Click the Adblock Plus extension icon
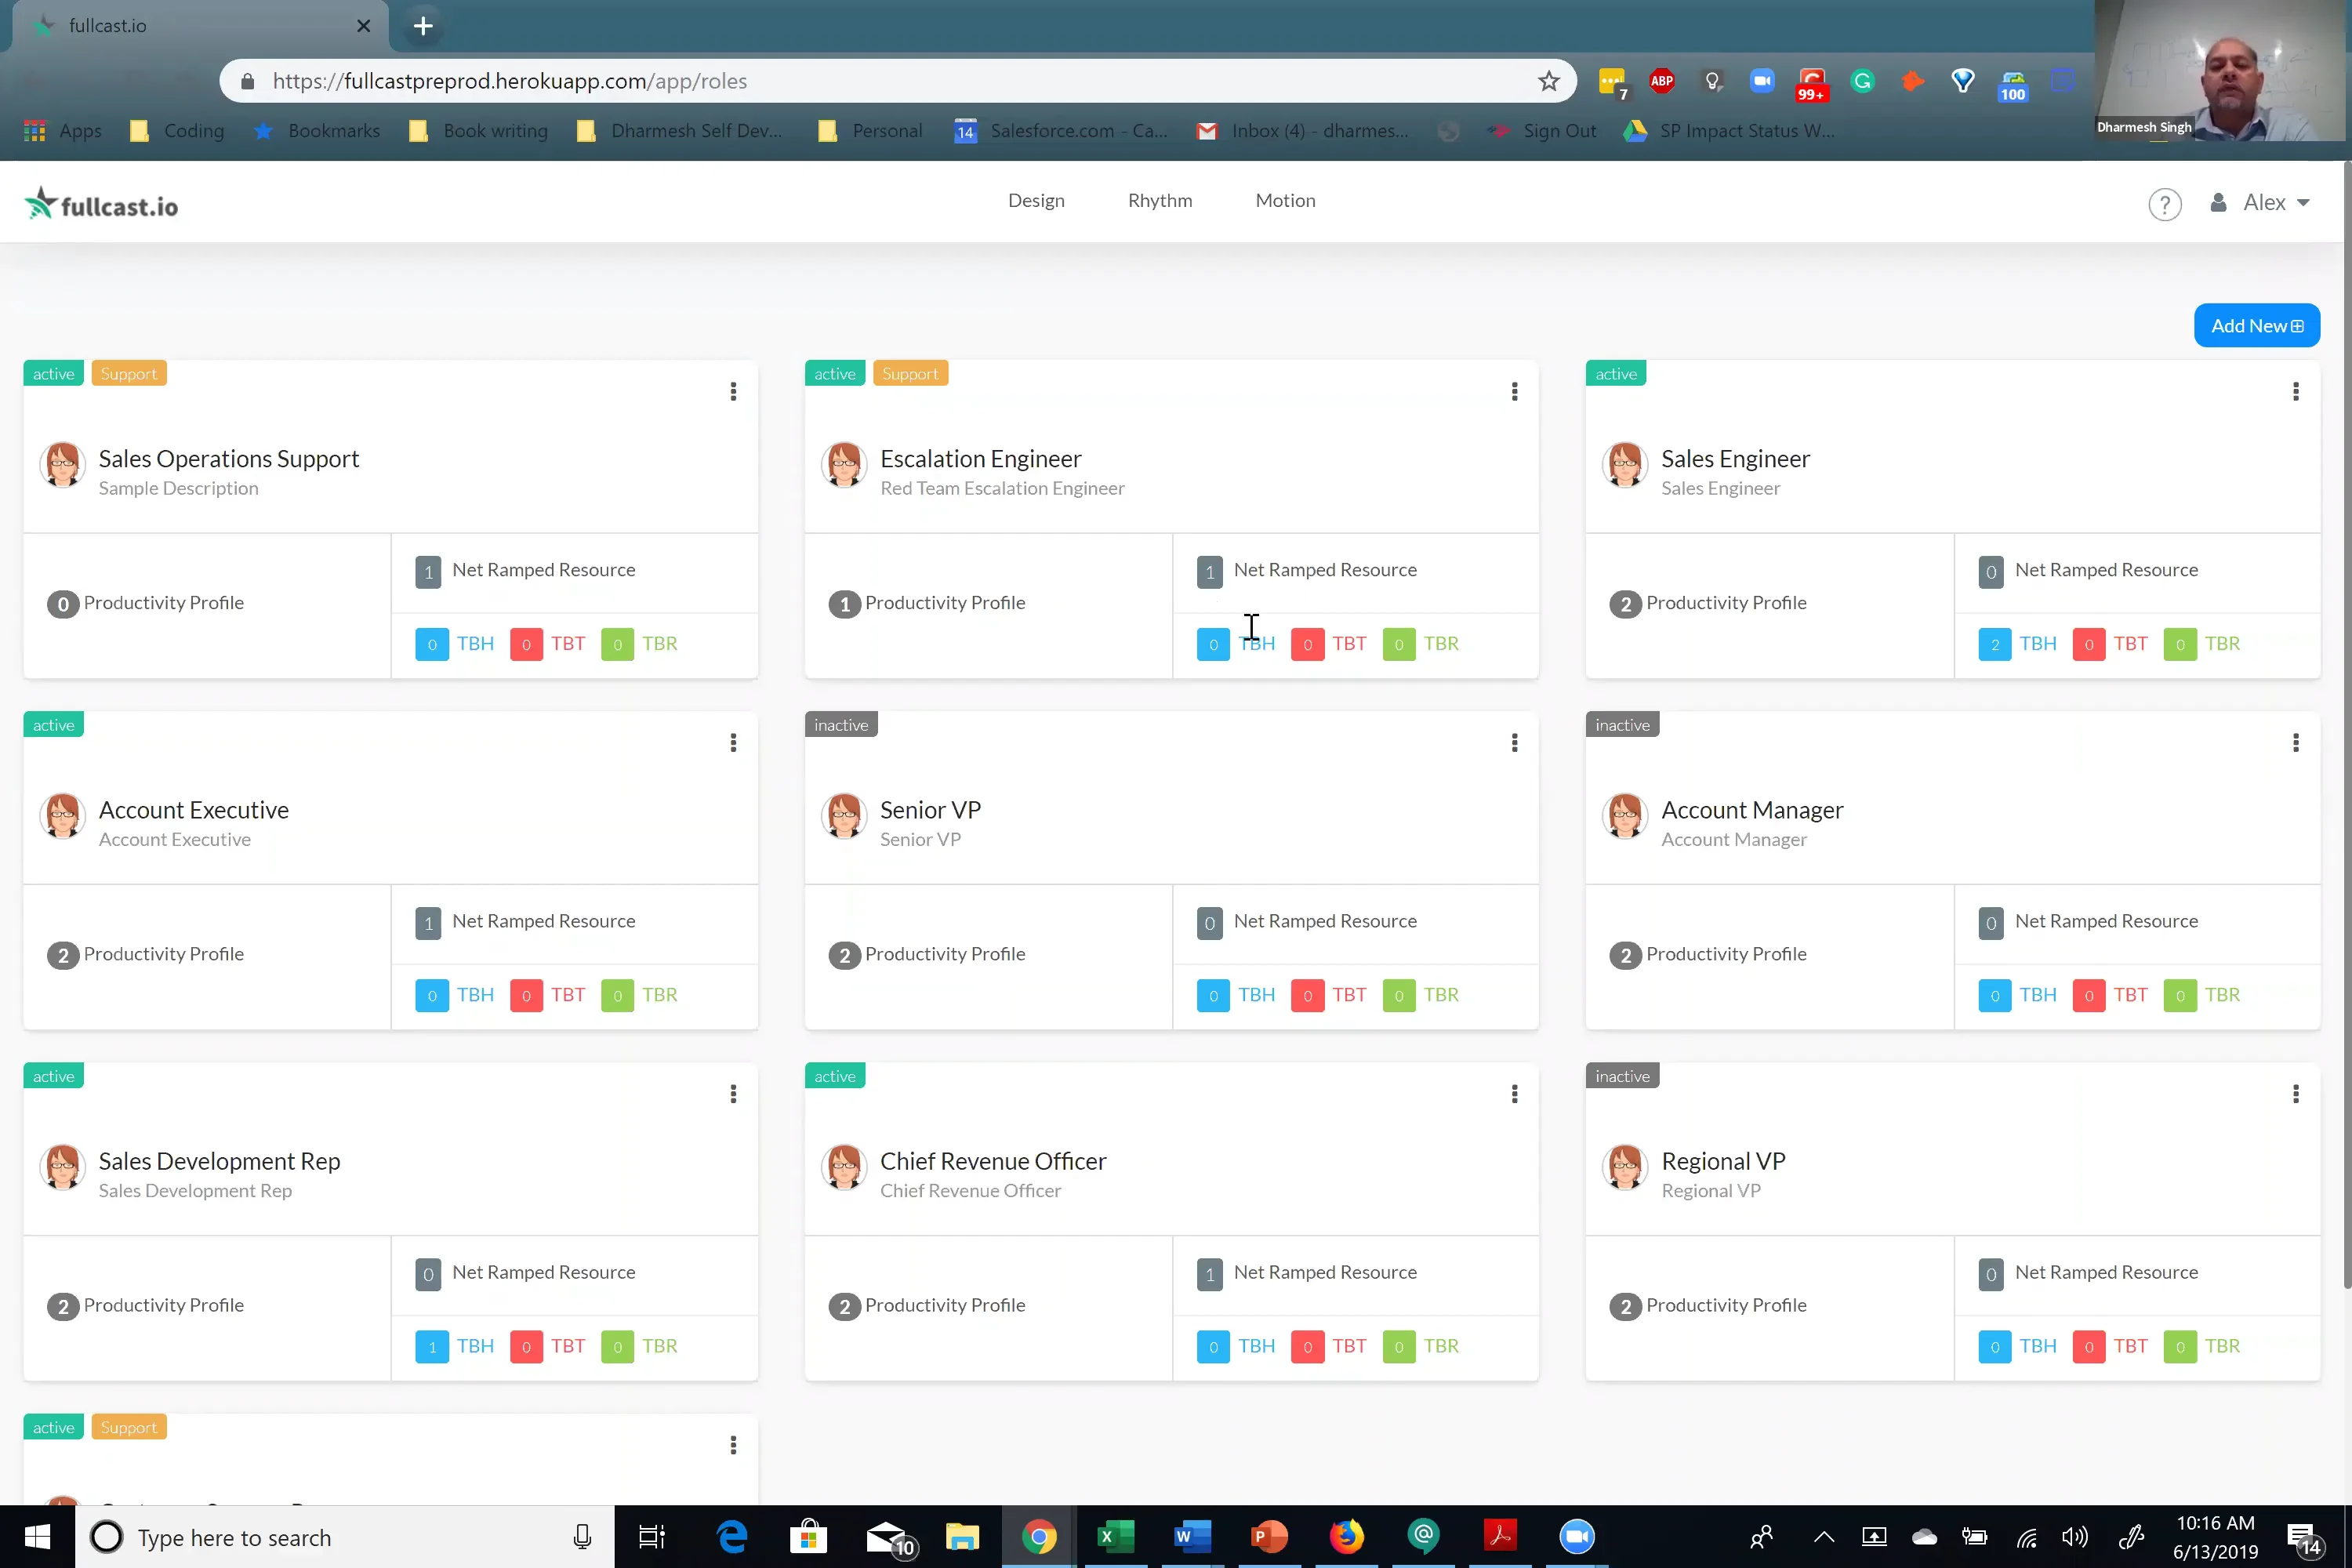The image size is (2352, 1568). tap(1663, 82)
